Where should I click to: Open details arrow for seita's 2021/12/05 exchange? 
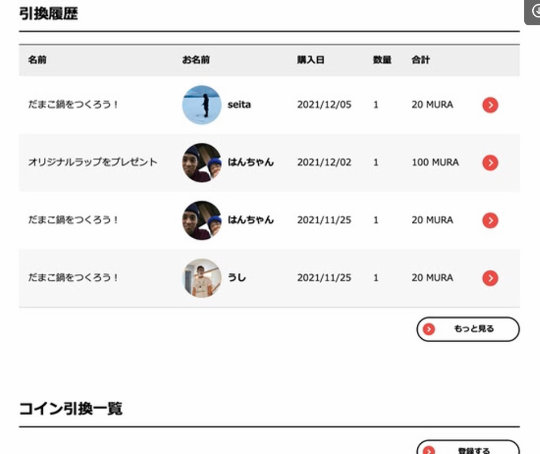click(x=490, y=105)
